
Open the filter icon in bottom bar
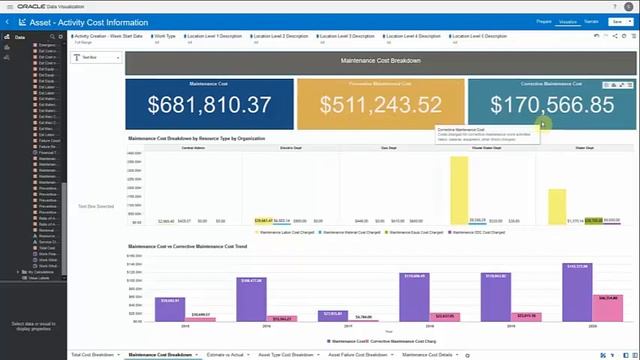(x=612, y=356)
